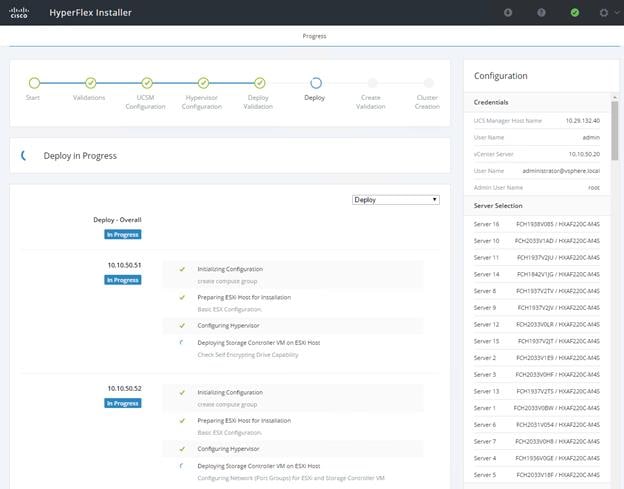Image resolution: width=624 pixels, height=489 pixels.
Task: Click the Server 15 row
Action: [x=536, y=341]
